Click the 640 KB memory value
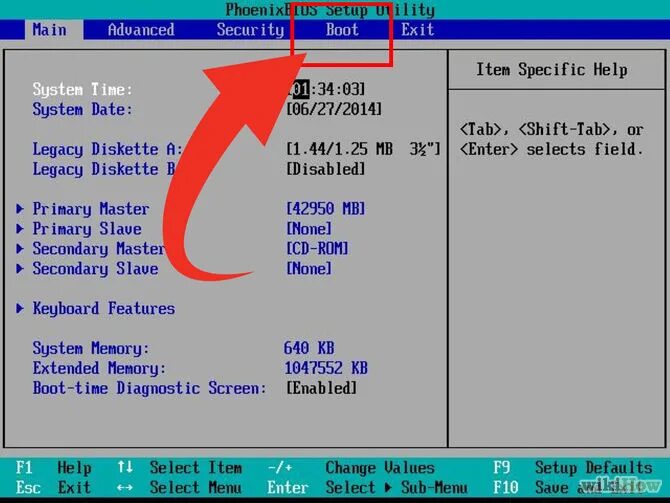 [309, 348]
